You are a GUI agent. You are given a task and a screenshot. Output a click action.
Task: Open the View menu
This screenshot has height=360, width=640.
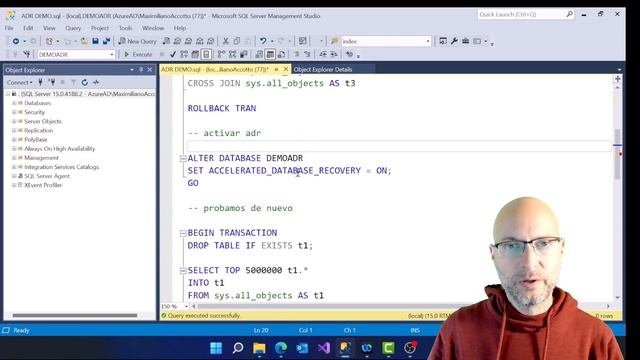click(x=49, y=28)
